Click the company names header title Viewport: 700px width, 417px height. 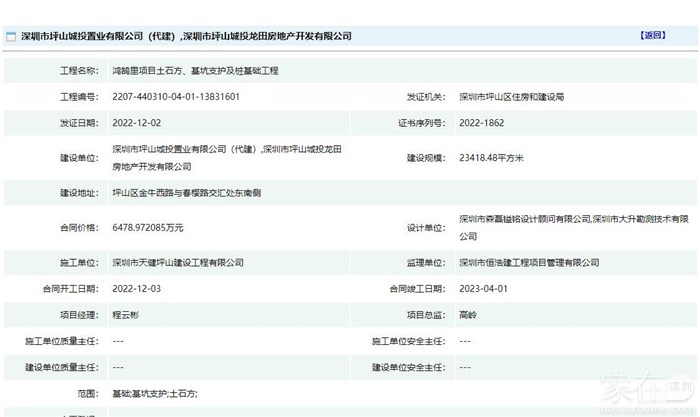pyautogui.click(x=186, y=36)
